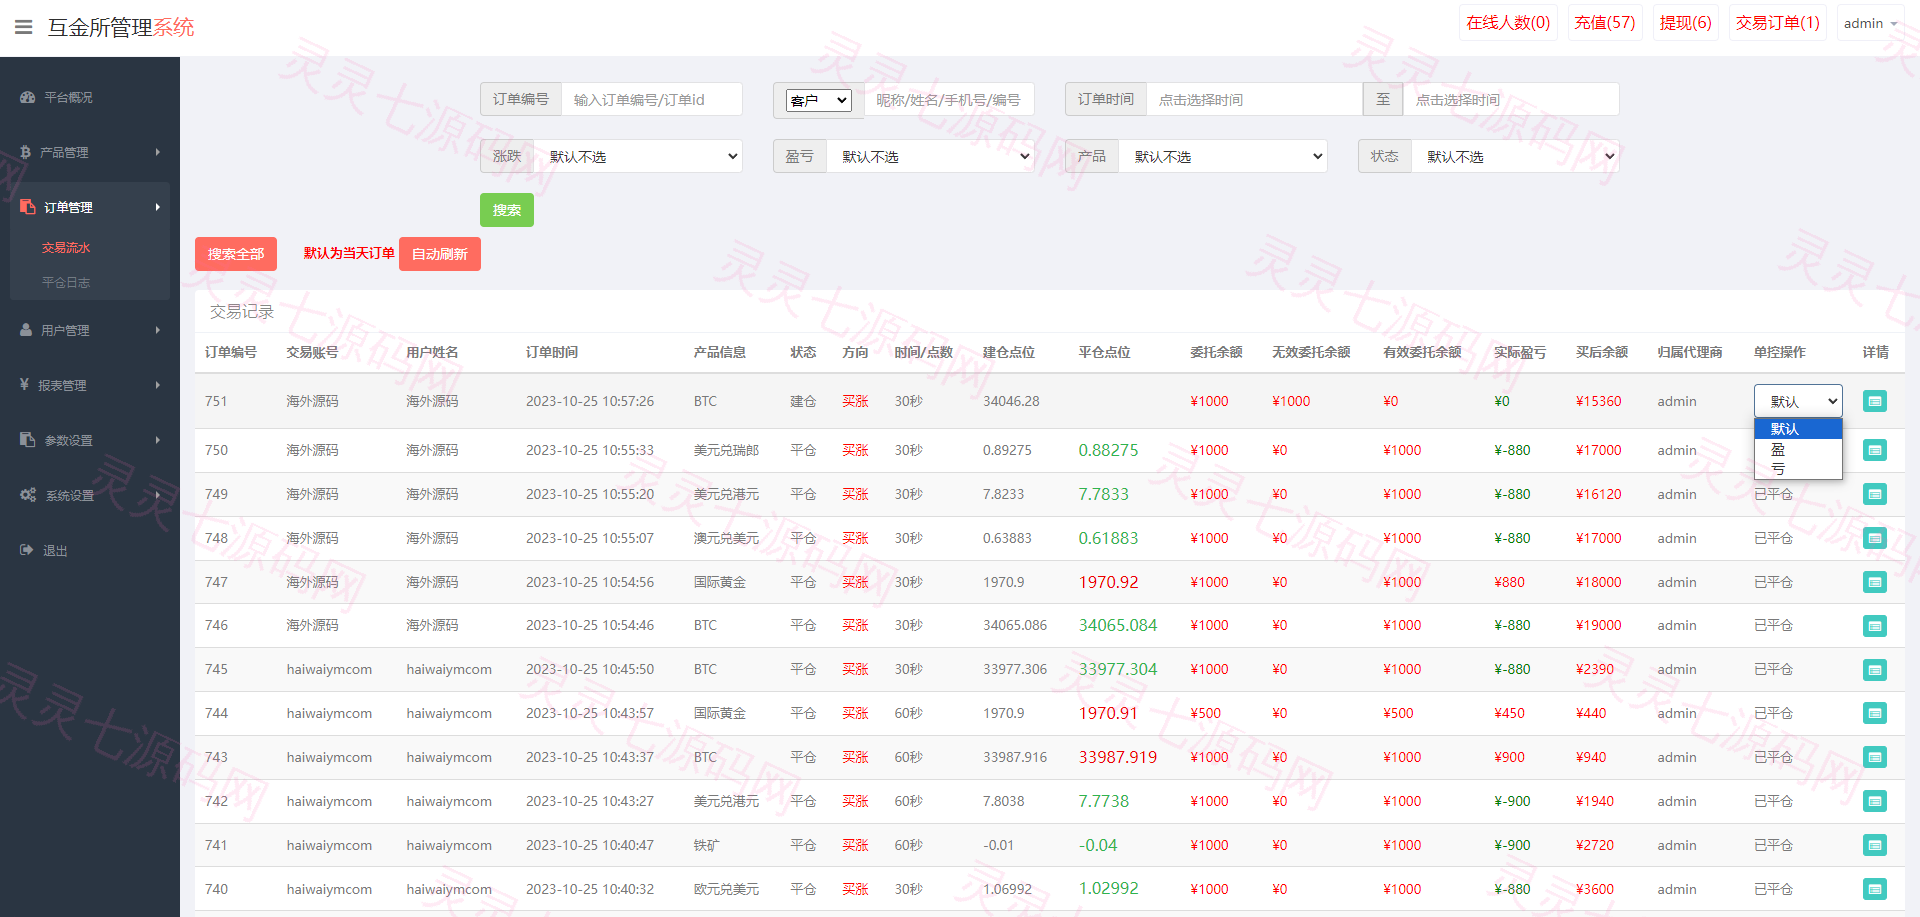Focus the order number input field
This screenshot has height=917, width=1920.
pos(652,100)
